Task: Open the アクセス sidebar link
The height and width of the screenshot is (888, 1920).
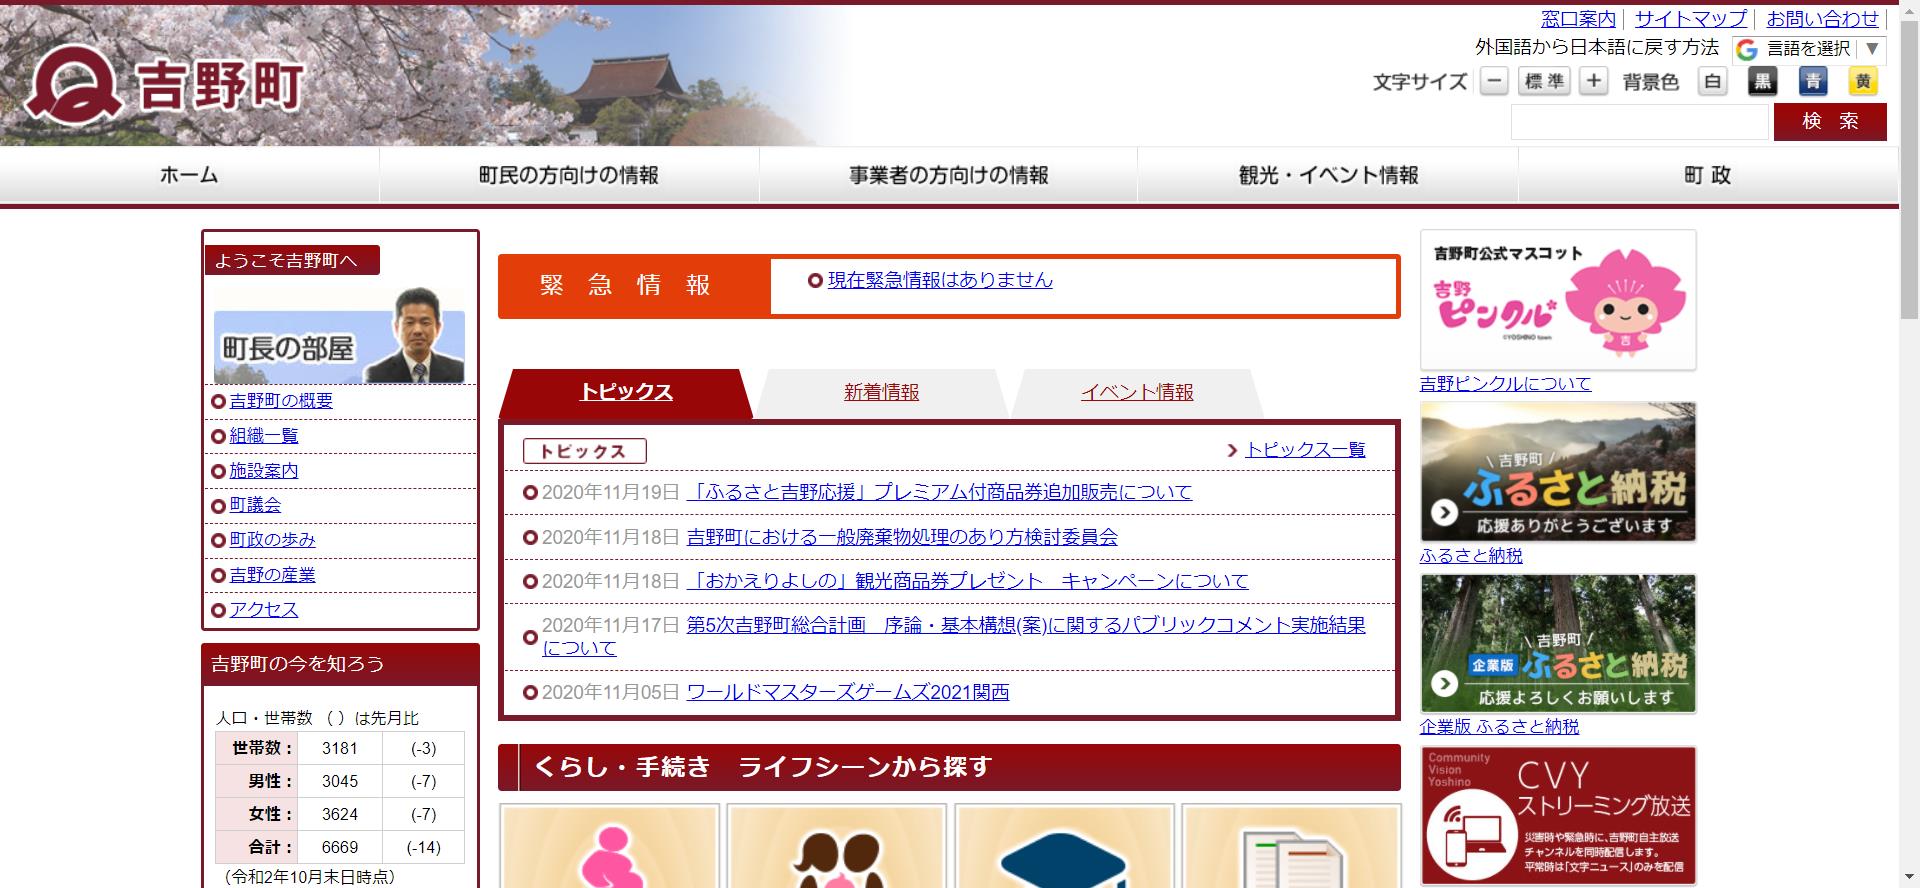Action: (264, 610)
